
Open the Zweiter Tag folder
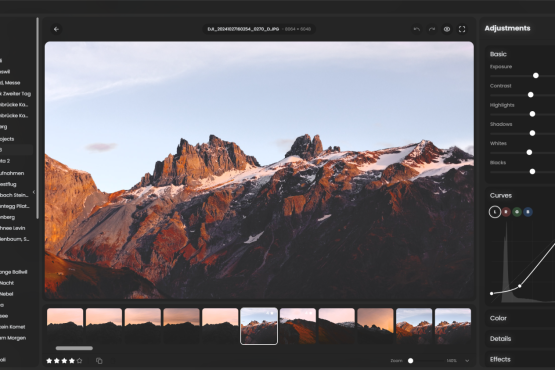click(16, 94)
